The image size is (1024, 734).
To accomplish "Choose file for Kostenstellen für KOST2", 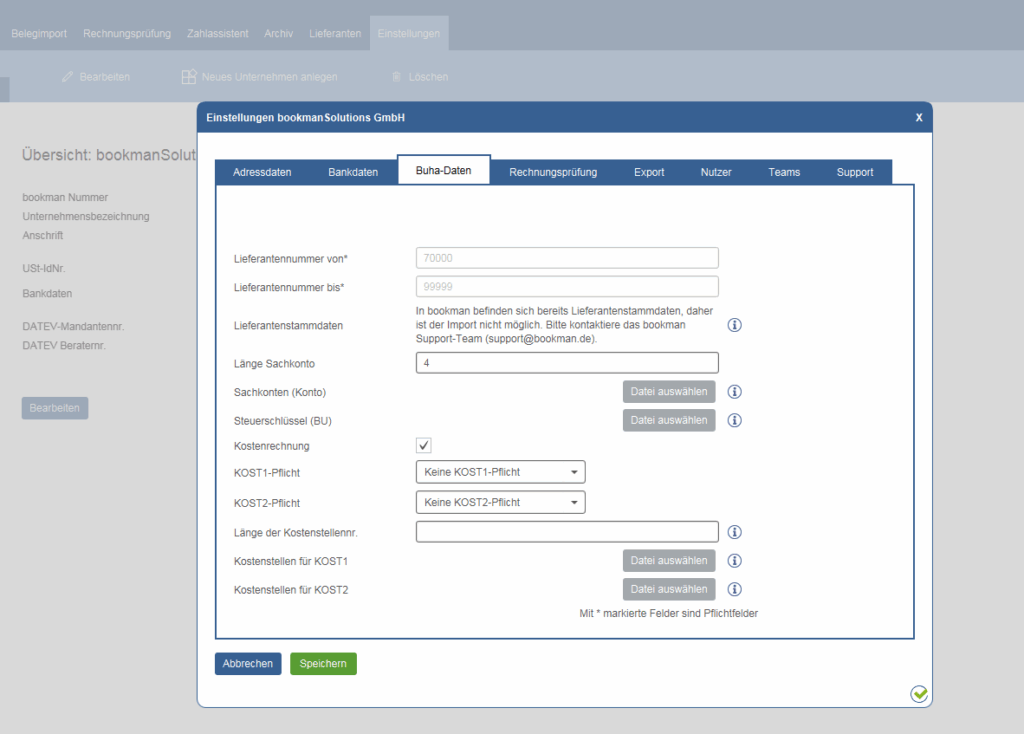I will [x=669, y=589].
